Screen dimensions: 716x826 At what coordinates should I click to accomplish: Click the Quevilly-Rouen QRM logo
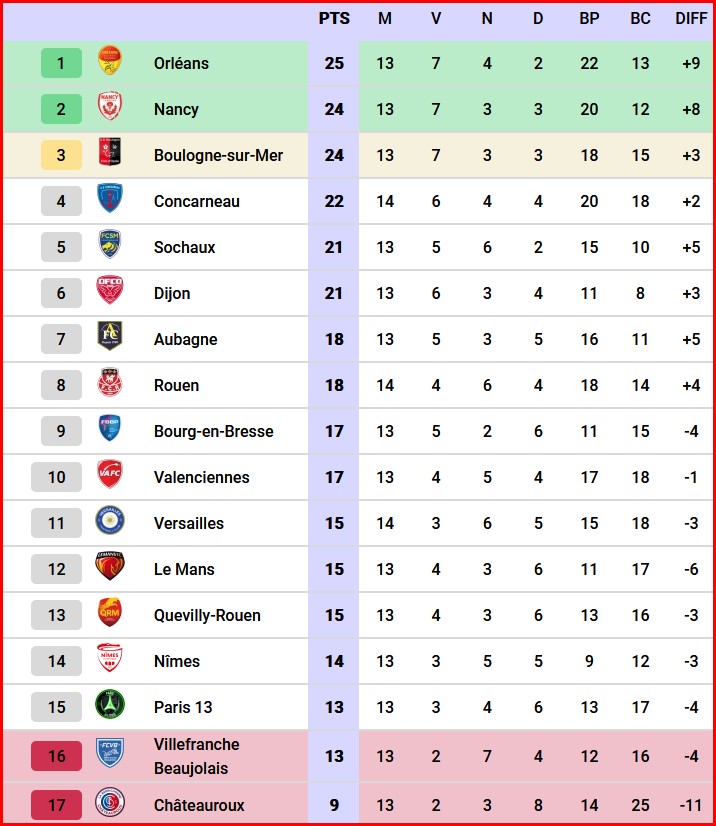coord(110,612)
